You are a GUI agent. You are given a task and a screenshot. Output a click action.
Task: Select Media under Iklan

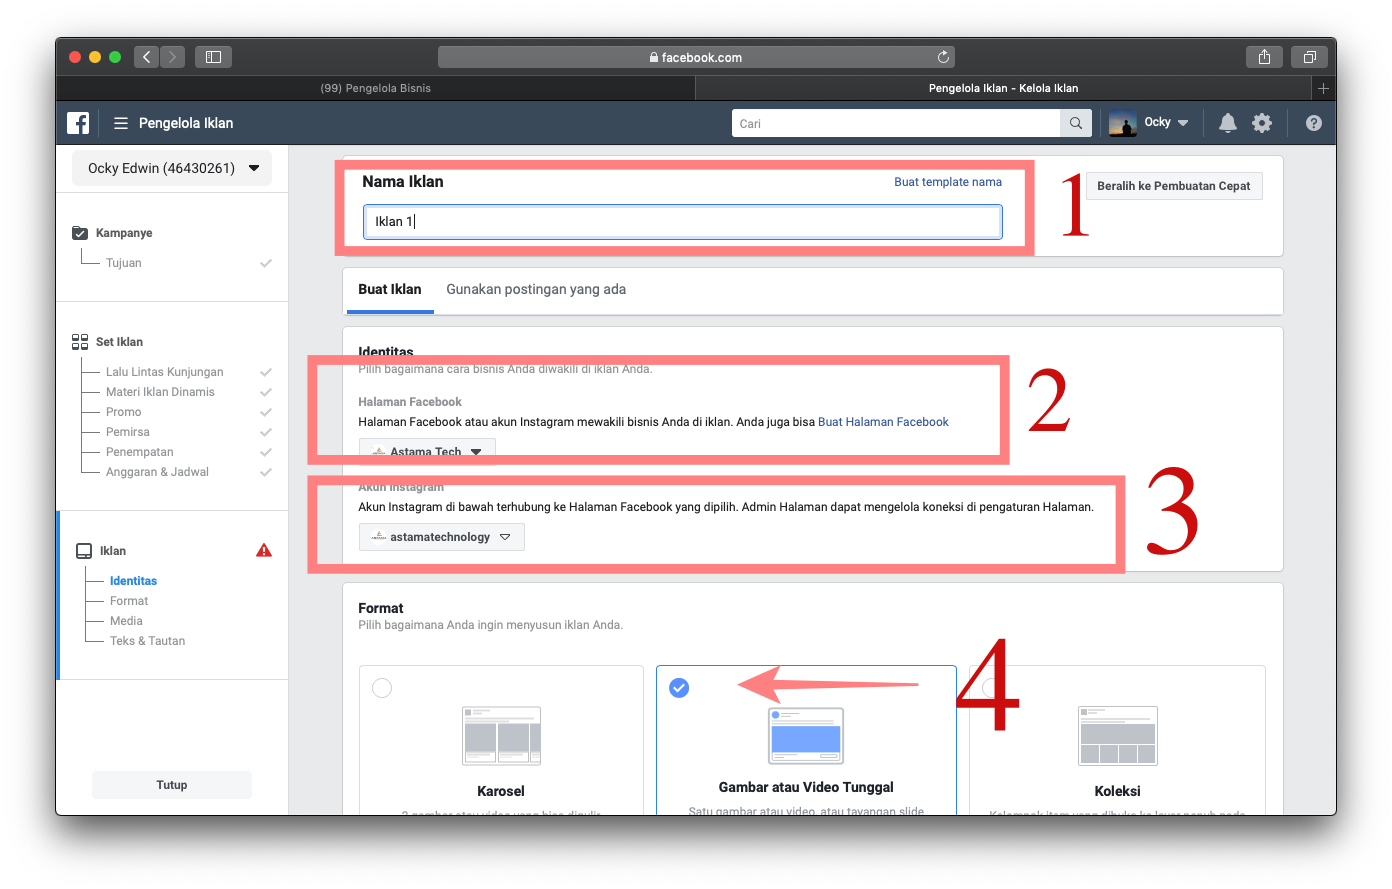coord(126,621)
